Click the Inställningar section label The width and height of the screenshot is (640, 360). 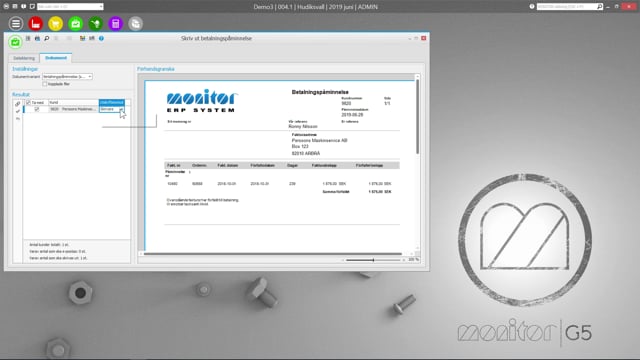click(25, 69)
